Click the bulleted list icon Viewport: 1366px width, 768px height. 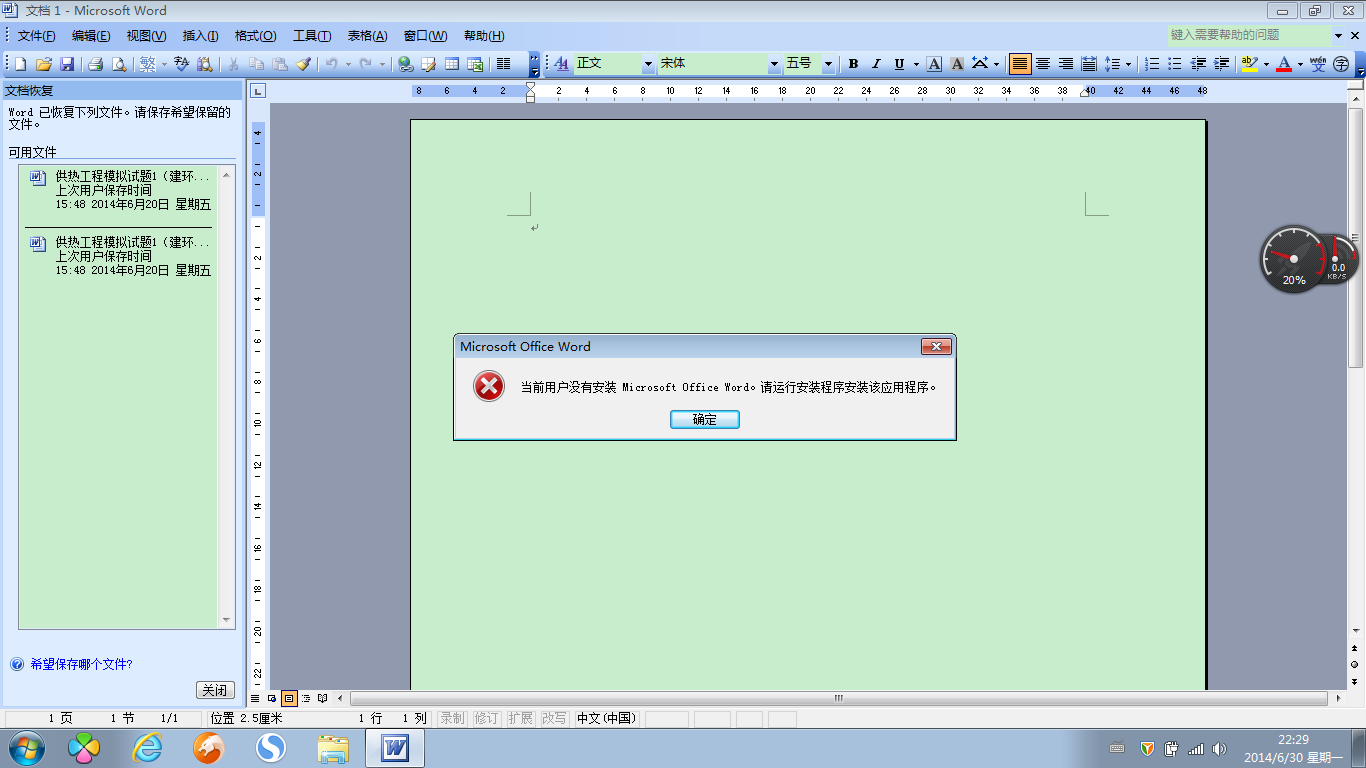click(x=1175, y=64)
